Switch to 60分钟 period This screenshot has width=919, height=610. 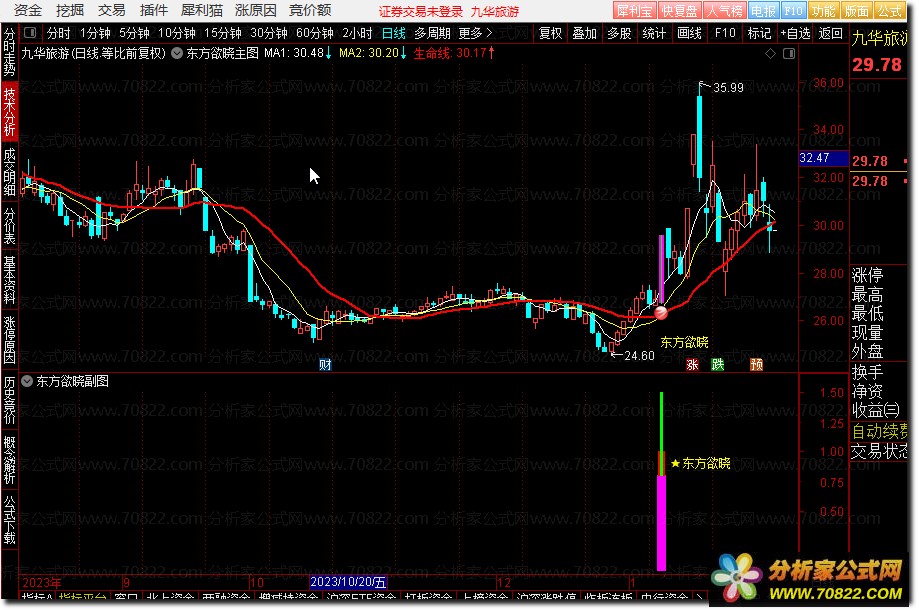[x=315, y=33]
